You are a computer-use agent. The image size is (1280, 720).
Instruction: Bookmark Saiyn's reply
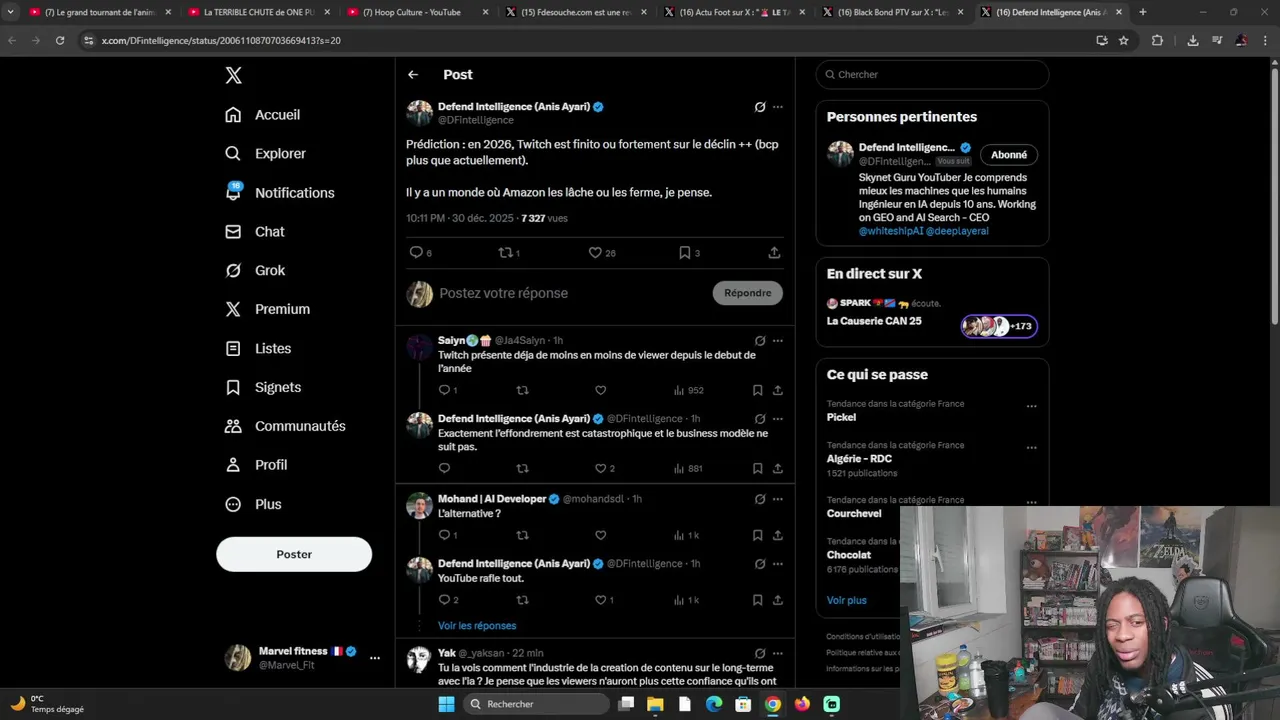757,391
